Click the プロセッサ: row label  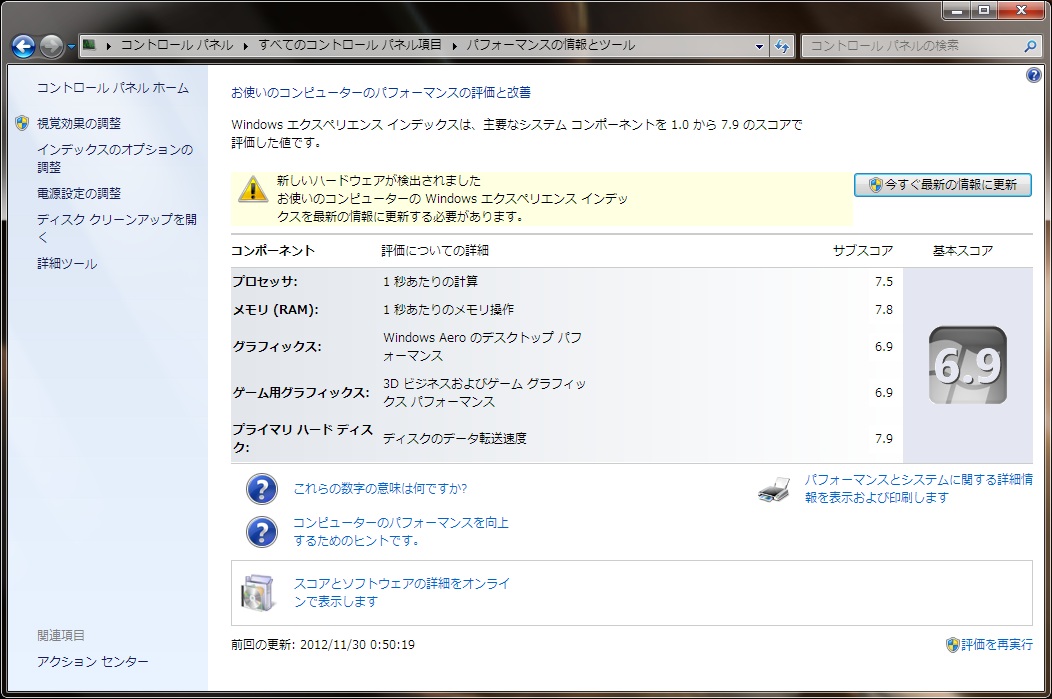265,282
